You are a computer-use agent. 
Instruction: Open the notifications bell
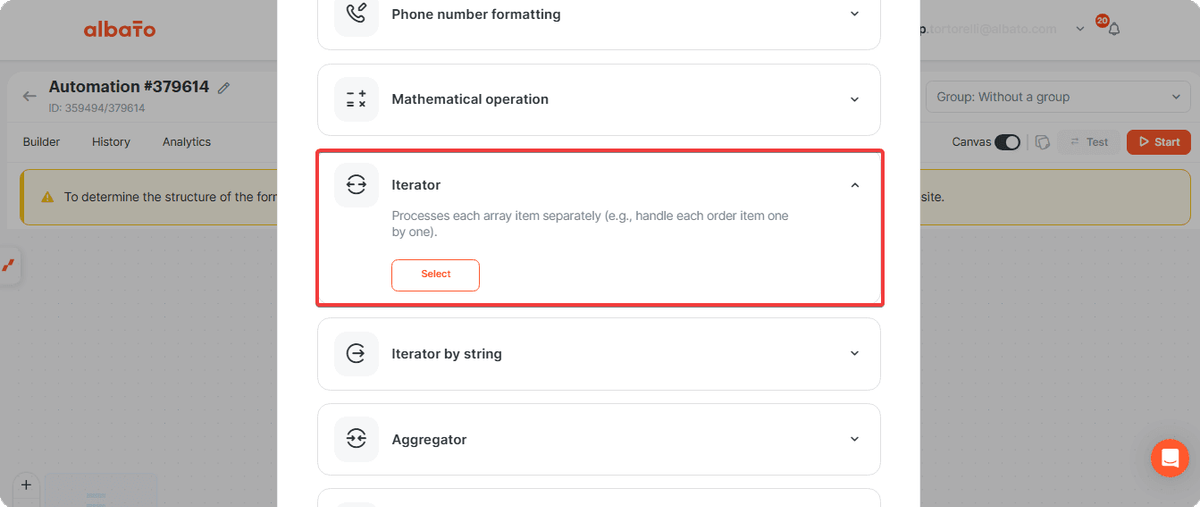(1113, 29)
